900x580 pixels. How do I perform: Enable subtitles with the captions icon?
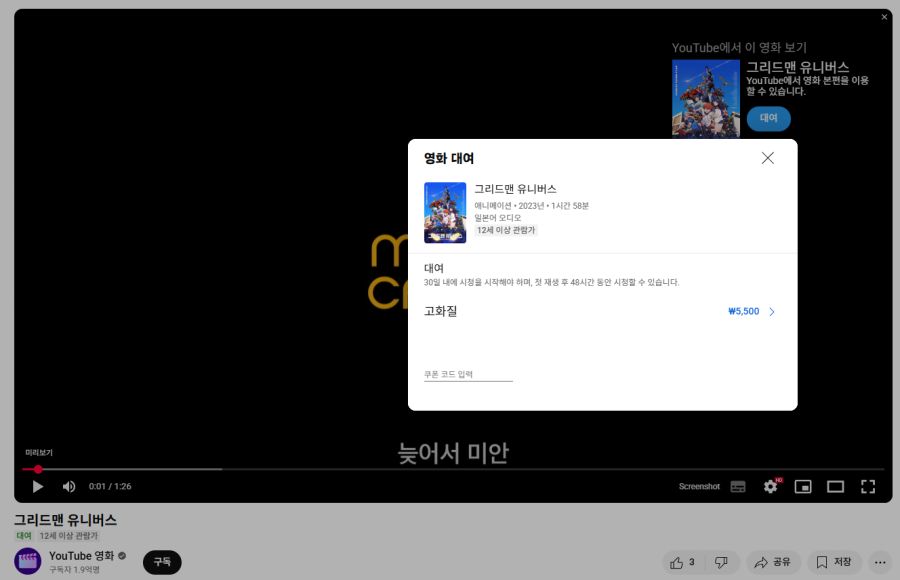coord(737,486)
